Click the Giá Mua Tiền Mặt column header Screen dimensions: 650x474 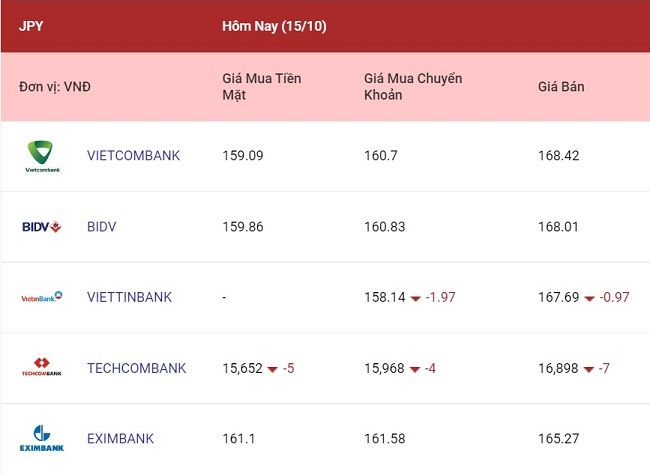pos(262,87)
